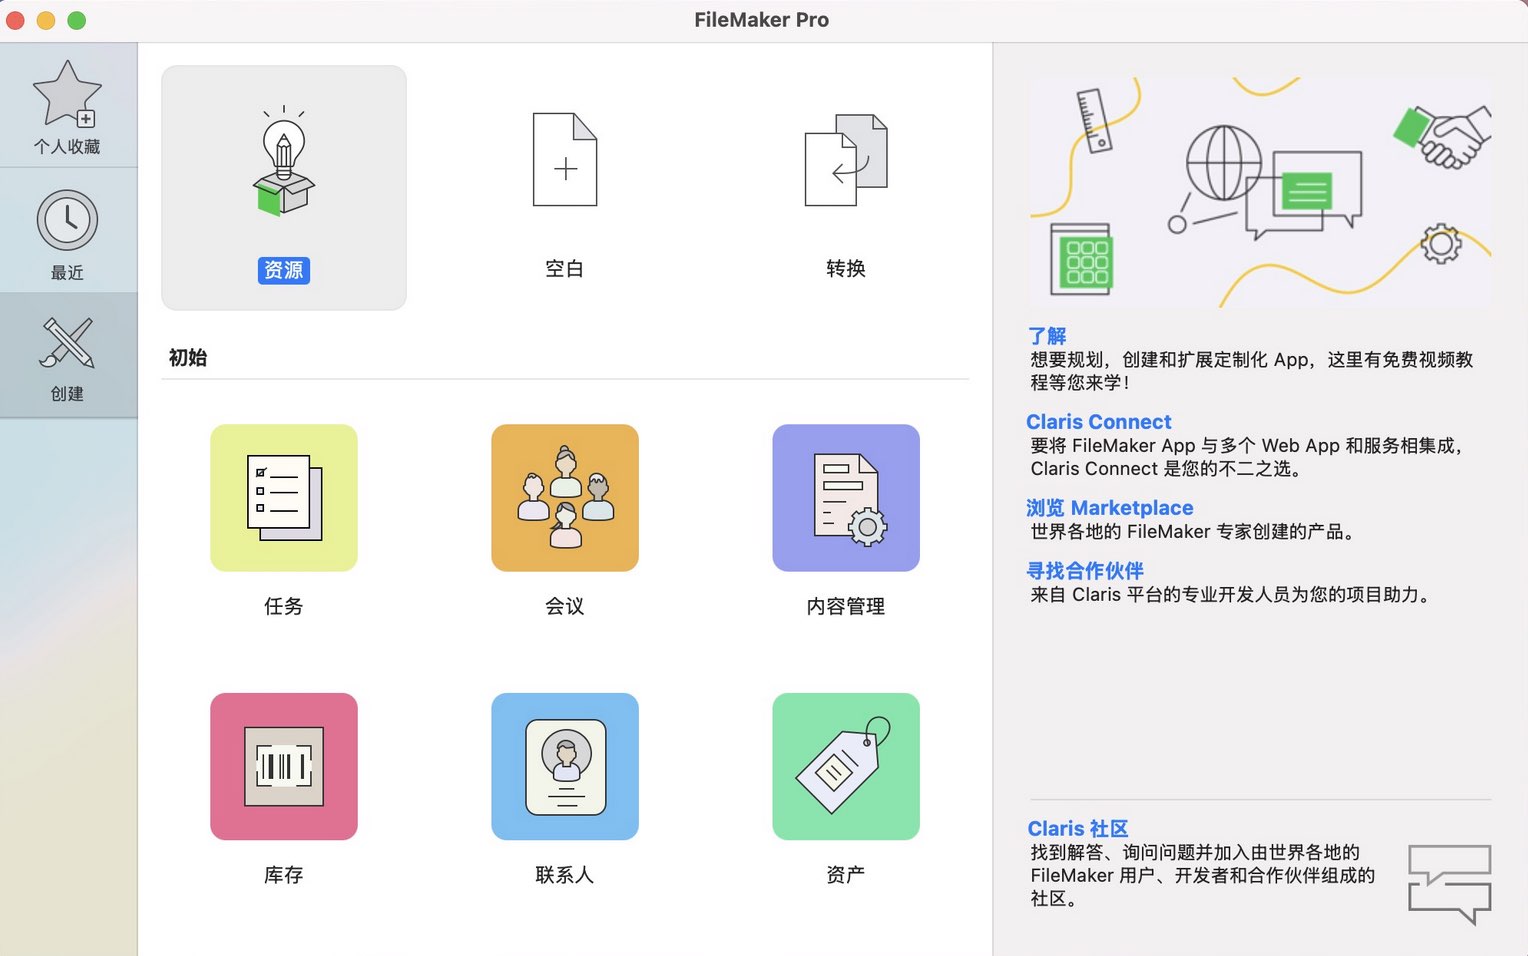Click the 个人收藏 sidebar label
Viewport: 1528px width, 956px height.
point(67,147)
